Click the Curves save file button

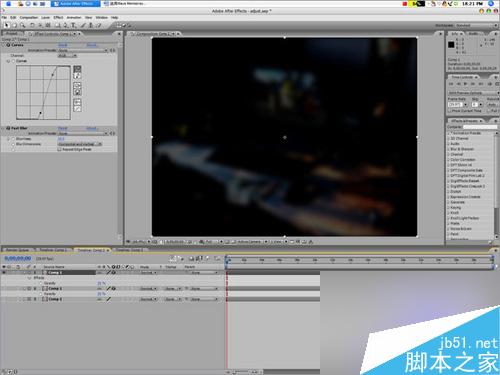point(77,92)
